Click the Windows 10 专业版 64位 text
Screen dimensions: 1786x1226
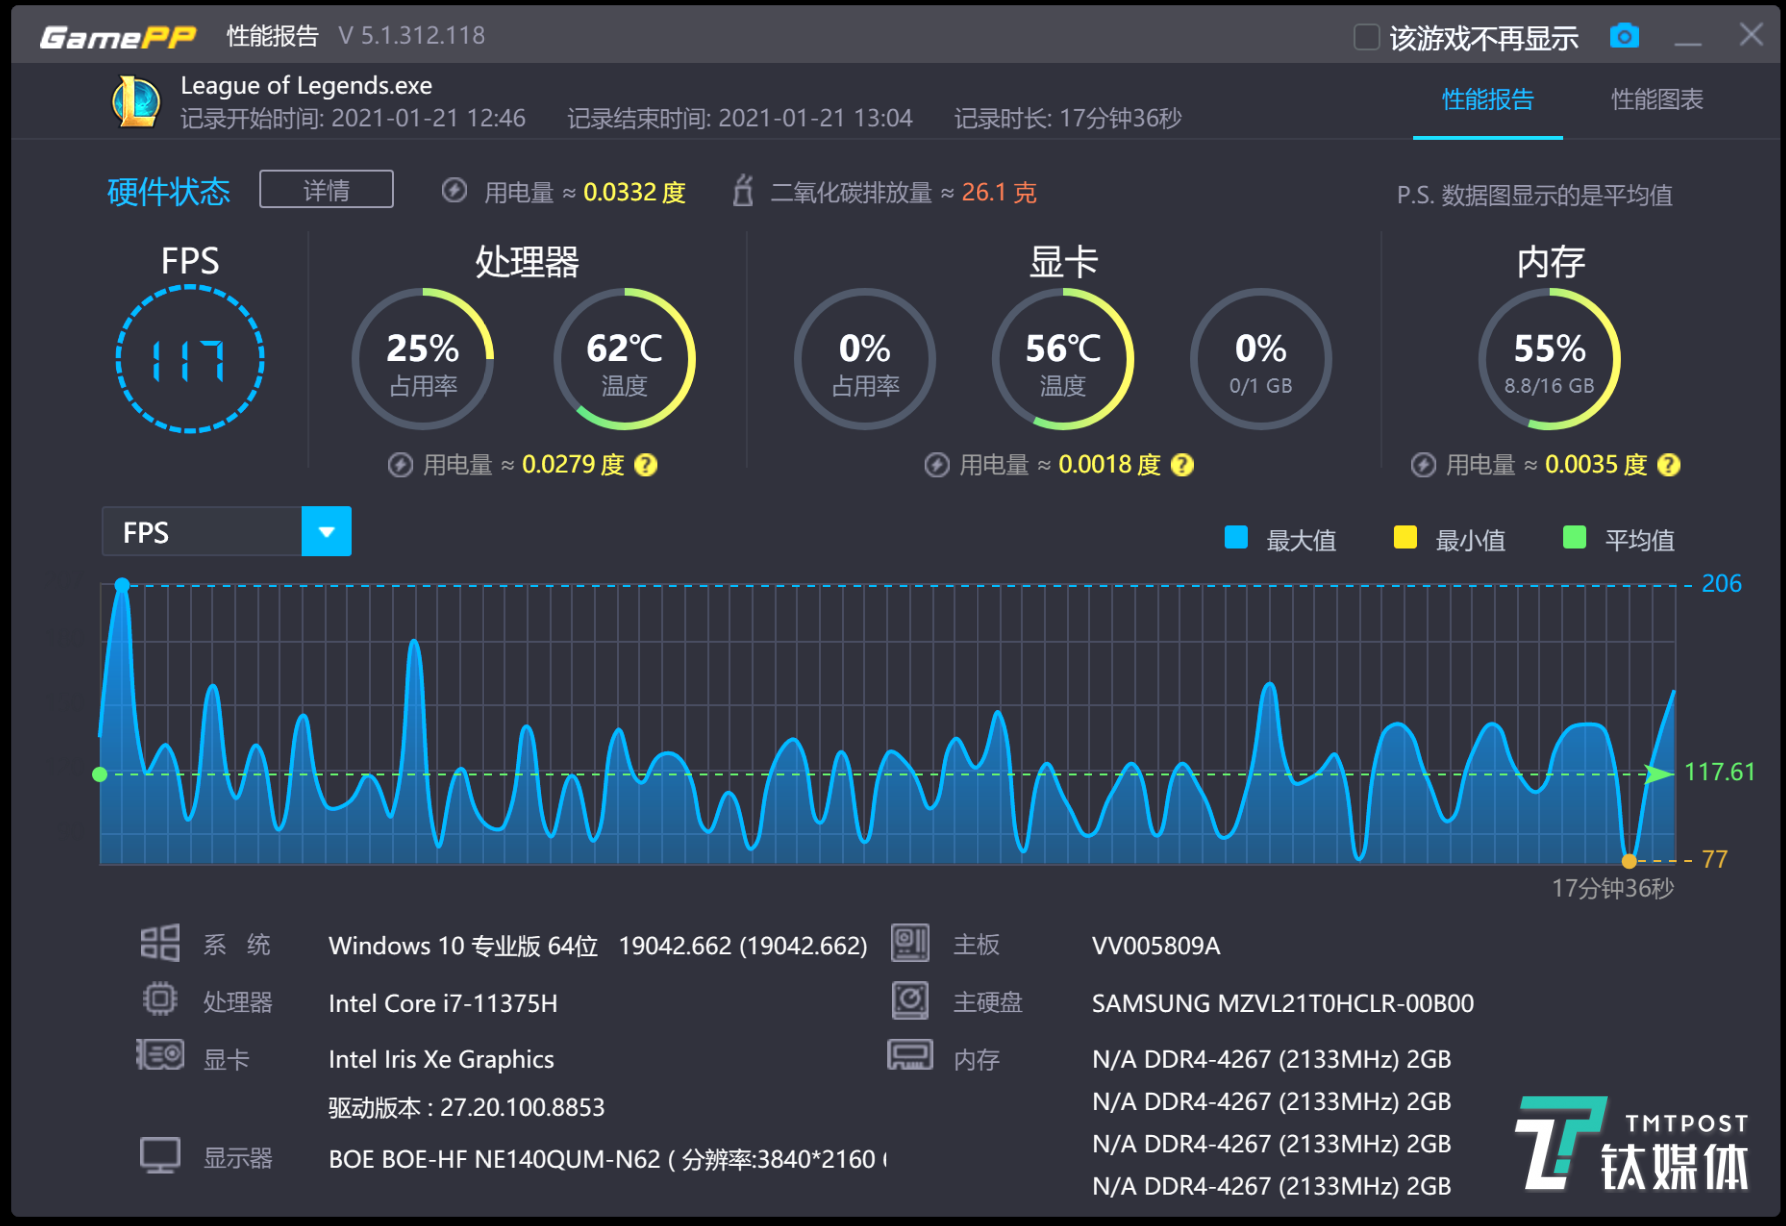pyautogui.click(x=463, y=946)
